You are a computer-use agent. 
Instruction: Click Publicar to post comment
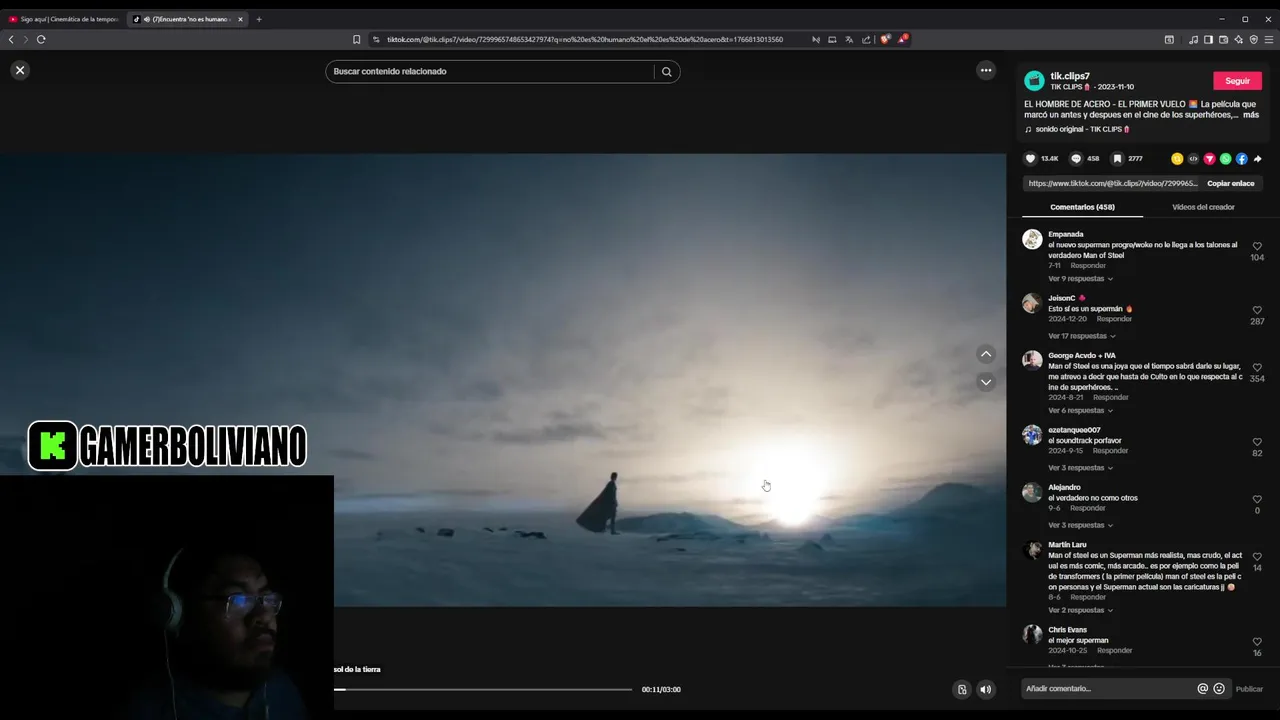click(1249, 689)
